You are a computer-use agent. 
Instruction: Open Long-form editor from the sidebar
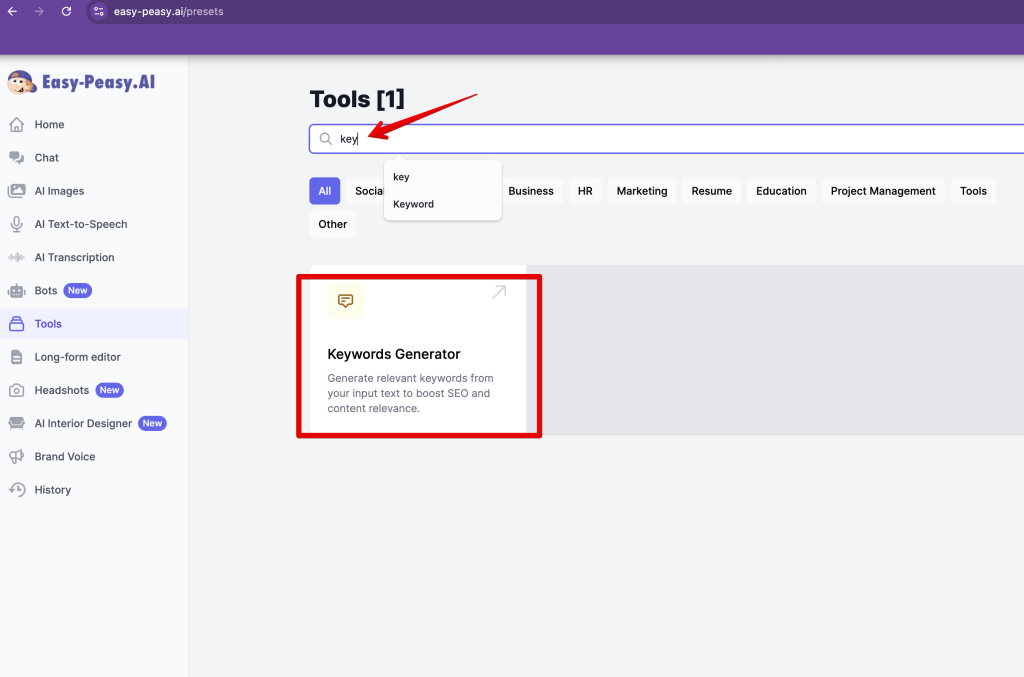point(78,357)
